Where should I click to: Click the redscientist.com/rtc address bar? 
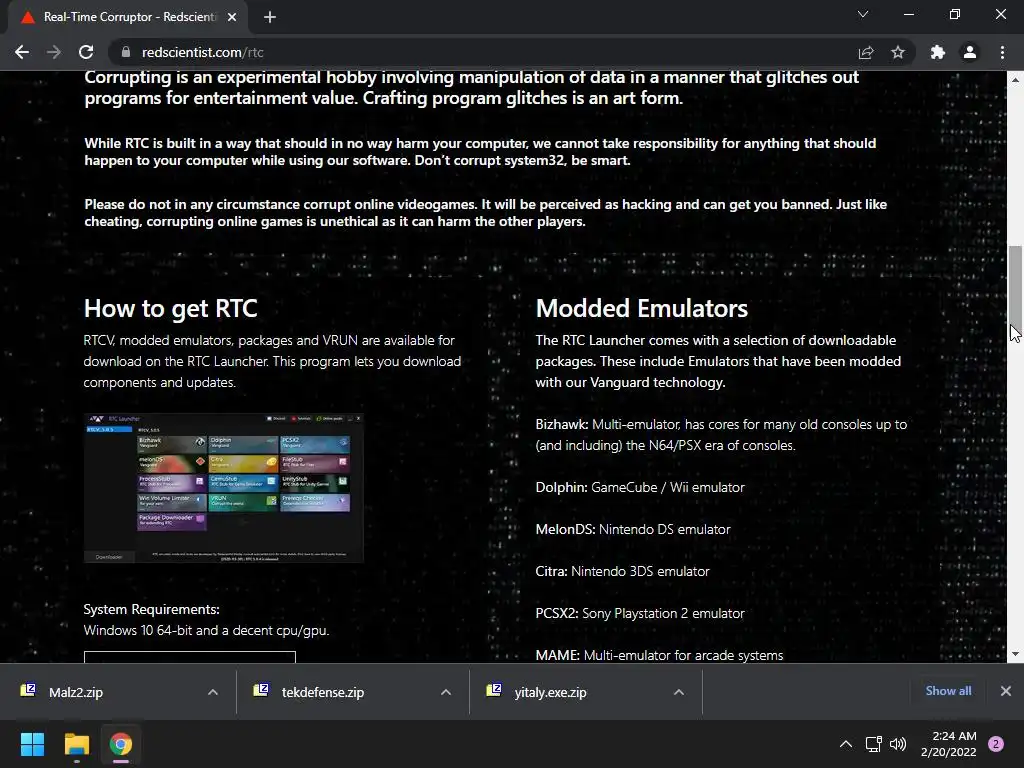point(483,52)
